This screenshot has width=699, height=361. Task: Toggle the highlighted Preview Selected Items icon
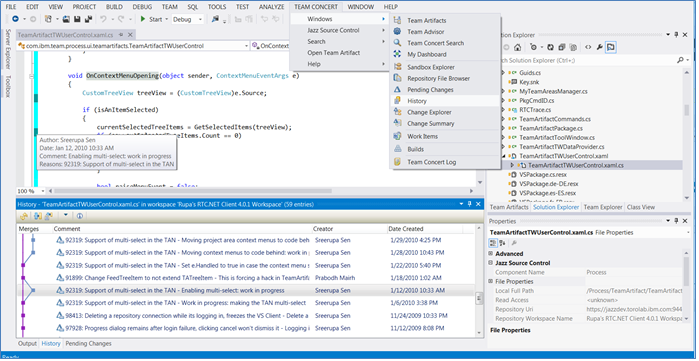click(x=611, y=47)
